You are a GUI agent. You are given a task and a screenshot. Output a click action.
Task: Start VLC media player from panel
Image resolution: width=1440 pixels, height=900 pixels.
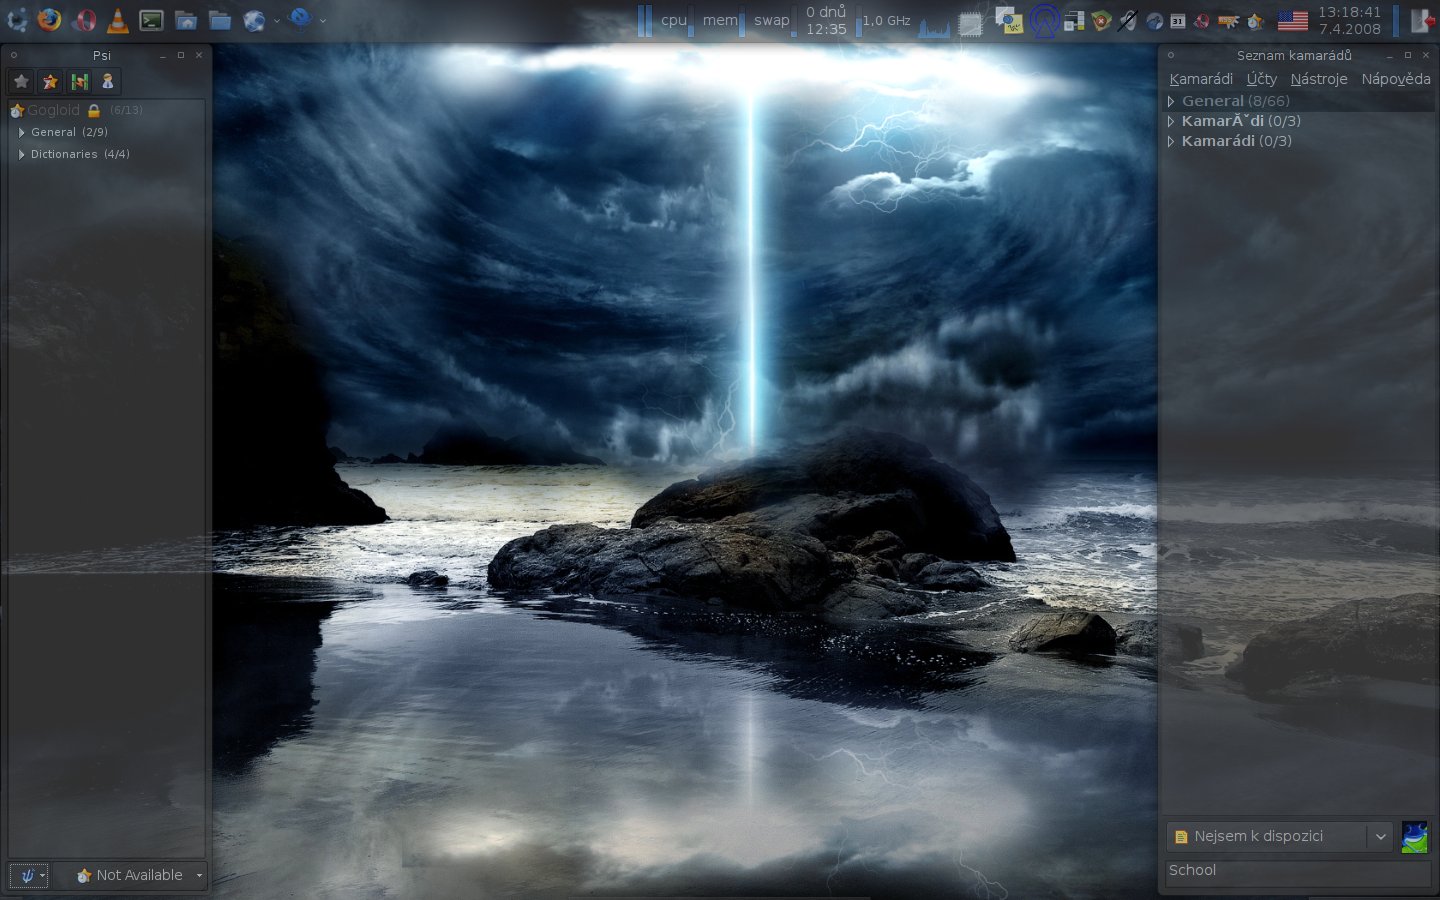(117, 20)
